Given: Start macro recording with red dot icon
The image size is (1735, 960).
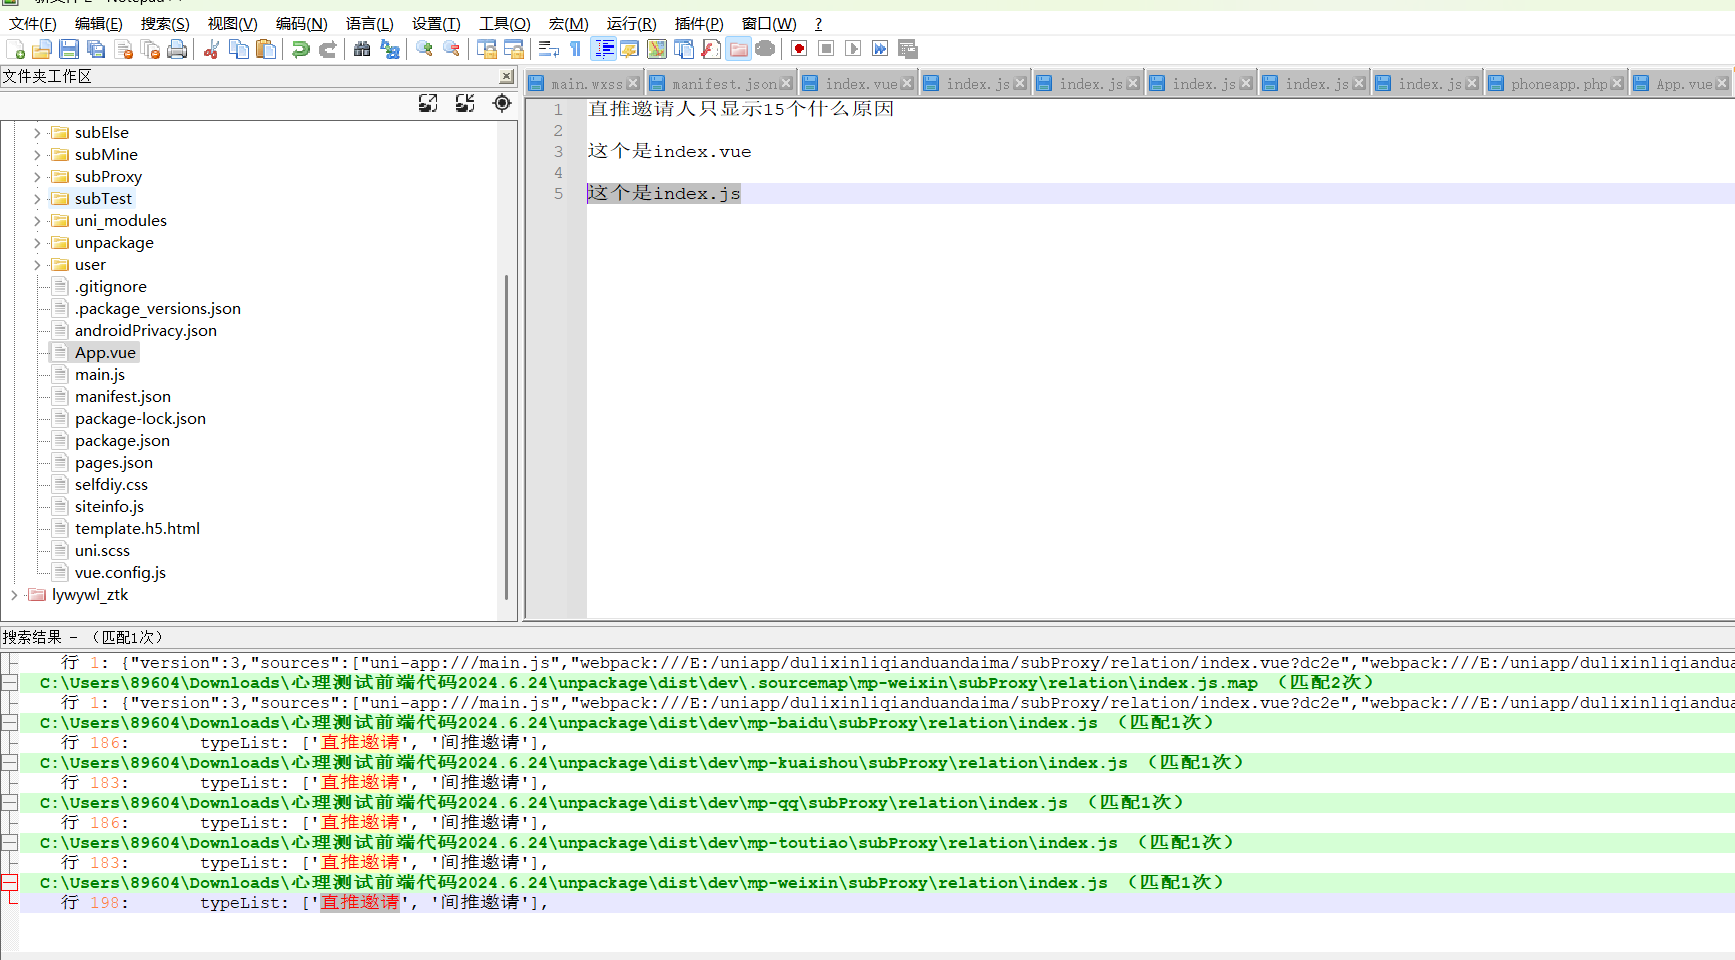Looking at the screenshot, I should [x=799, y=49].
